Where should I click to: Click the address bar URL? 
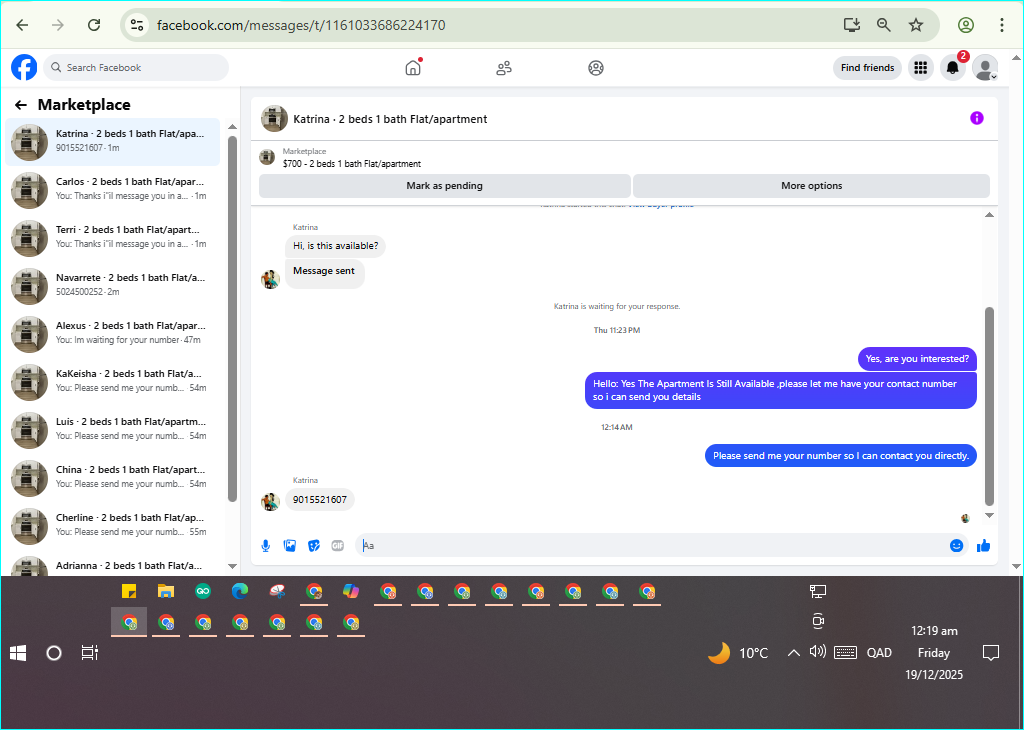[x=301, y=25]
